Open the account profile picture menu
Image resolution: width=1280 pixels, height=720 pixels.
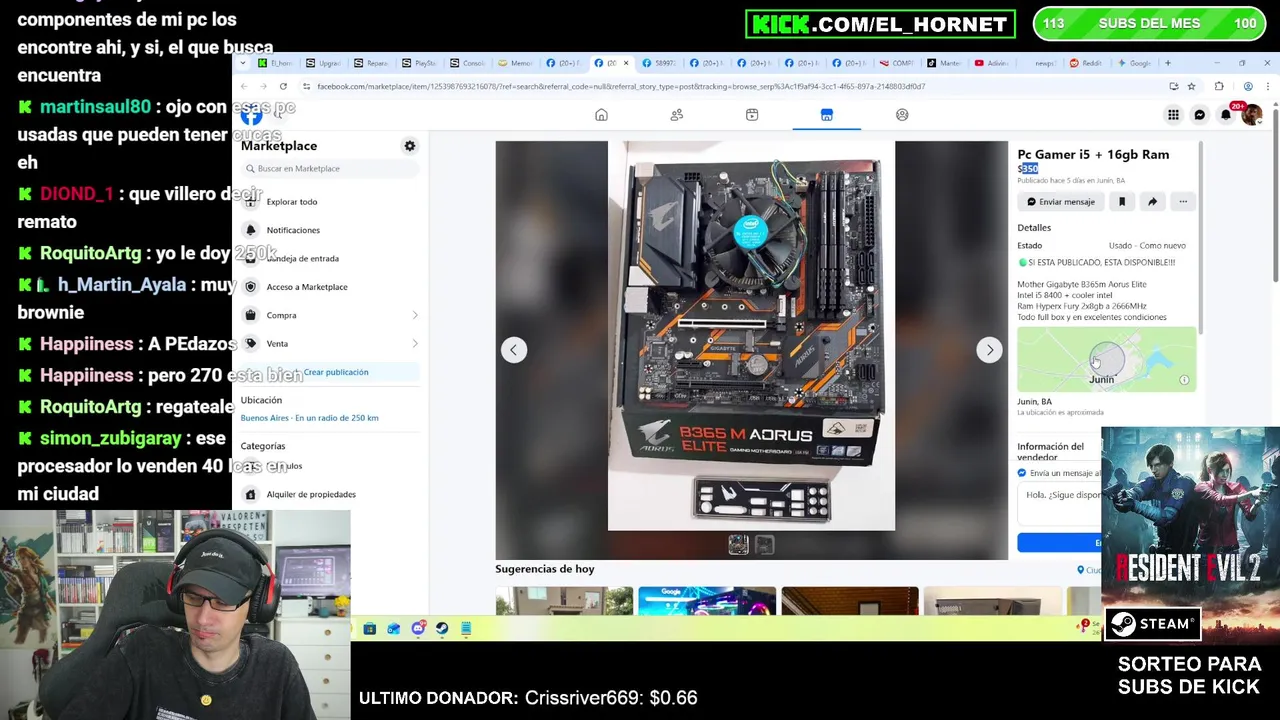[x=1251, y=115]
